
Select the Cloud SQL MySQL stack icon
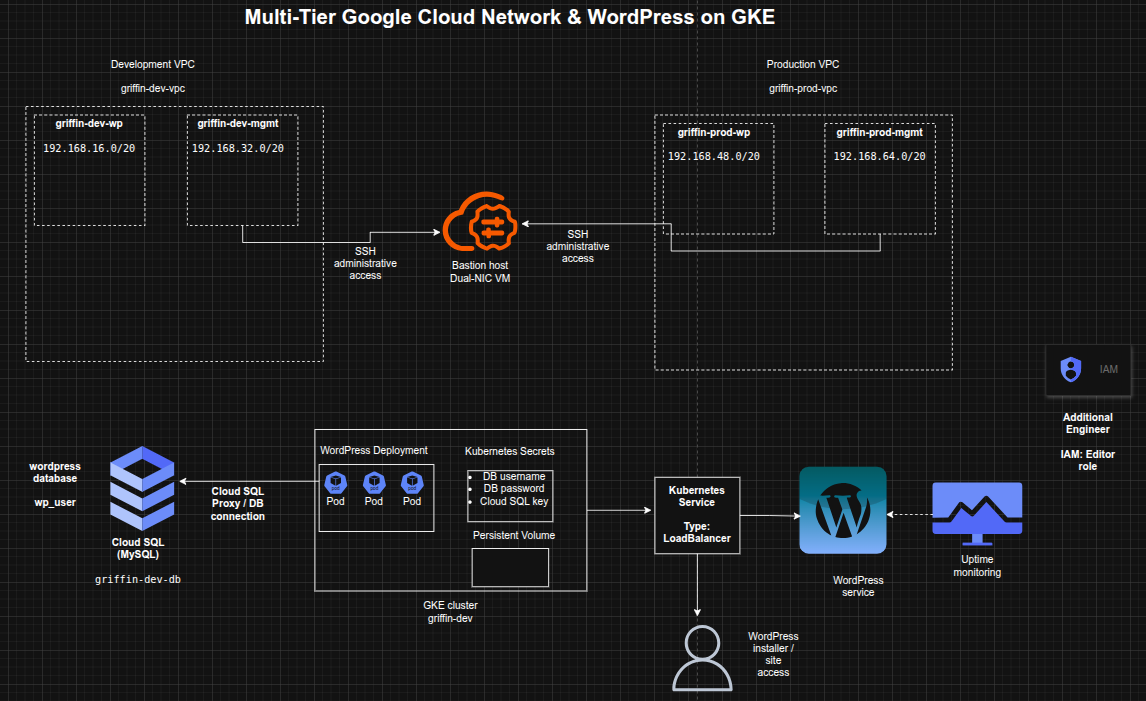tap(141, 488)
